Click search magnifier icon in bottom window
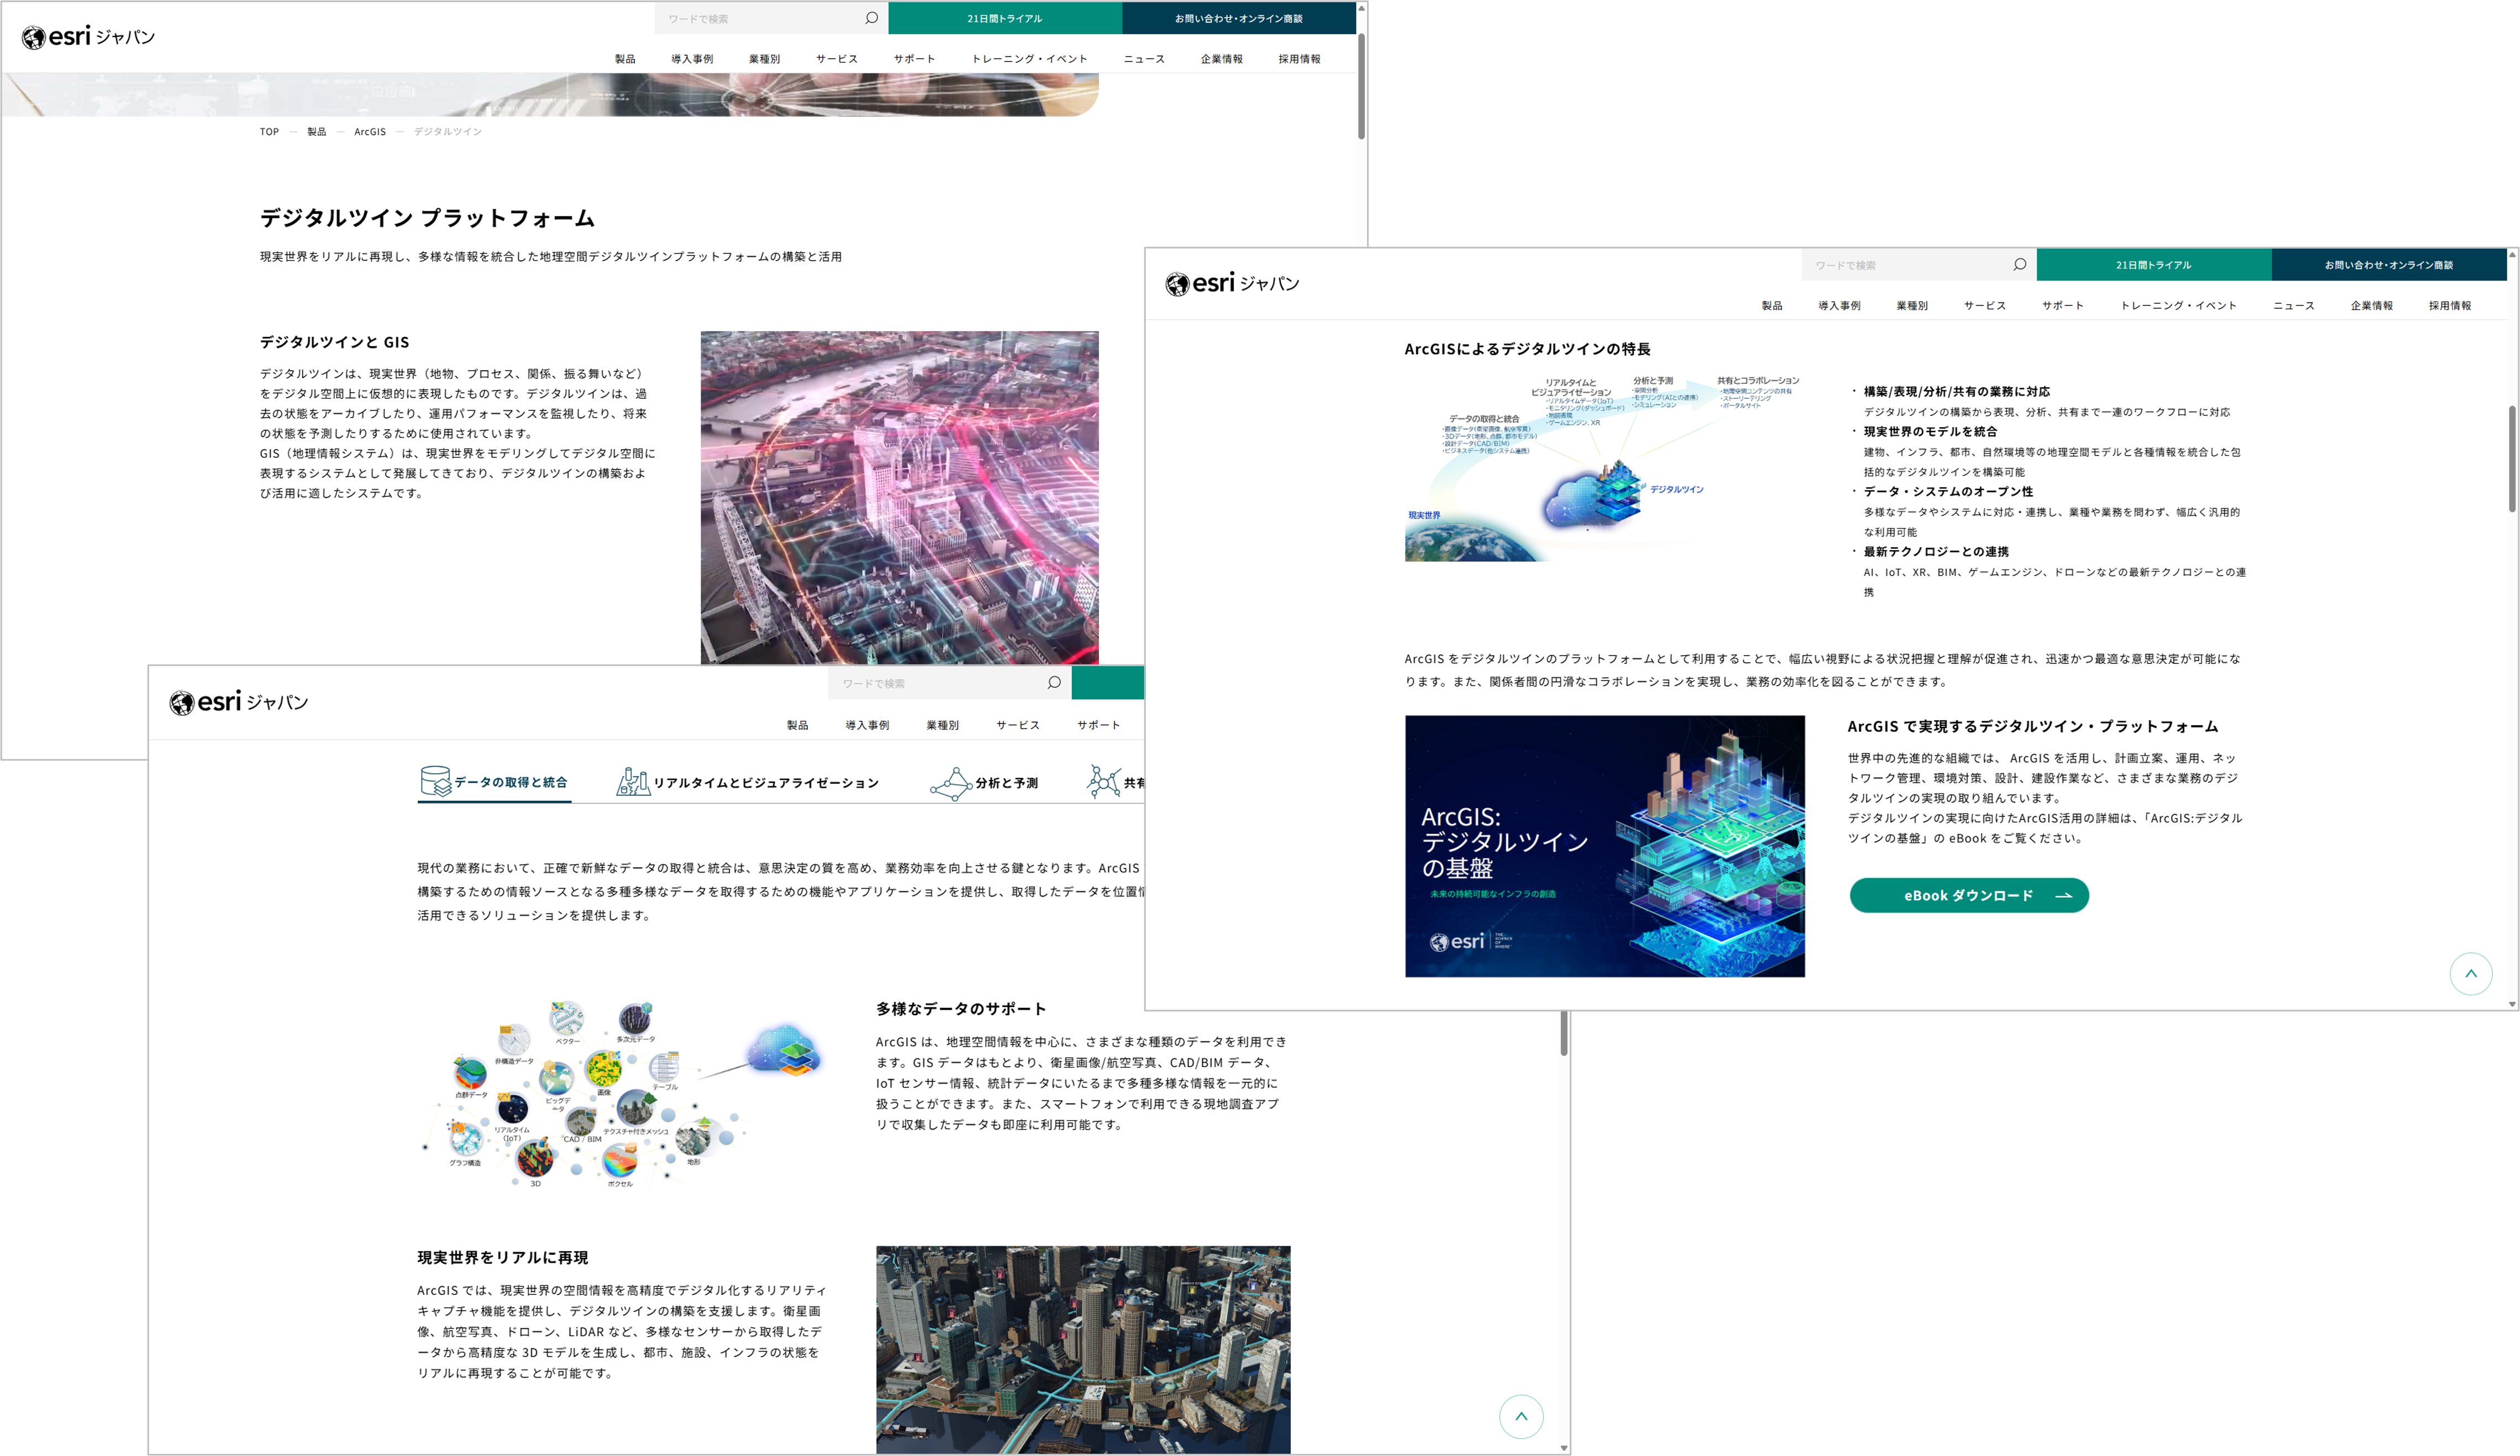The height and width of the screenshot is (1456, 2520). [1053, 683]
